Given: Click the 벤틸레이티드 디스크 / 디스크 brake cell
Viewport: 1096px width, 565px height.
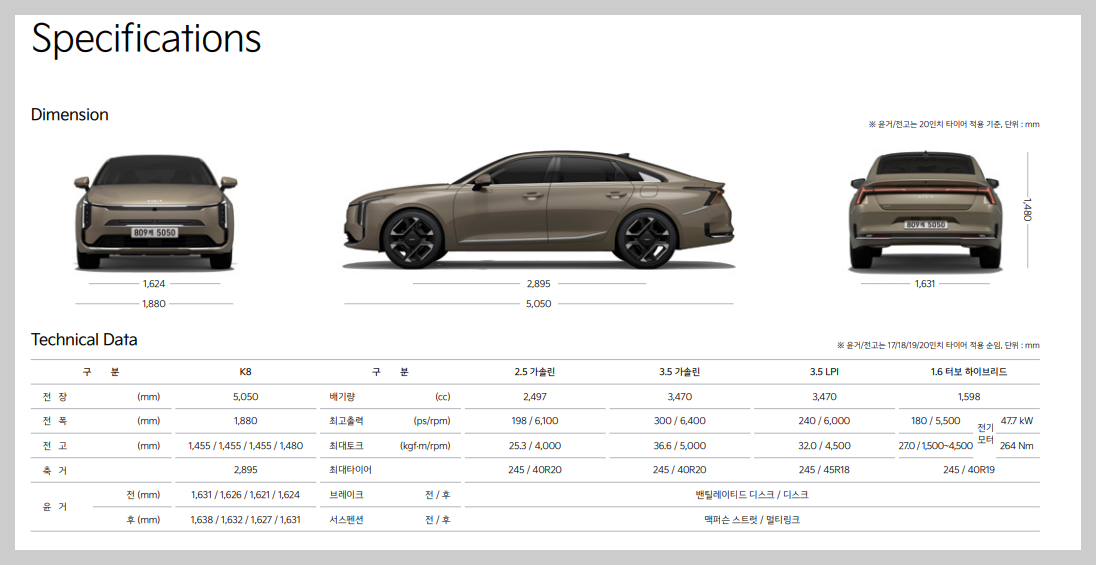Looking at the screenshot, I should (x=751, y=495).
